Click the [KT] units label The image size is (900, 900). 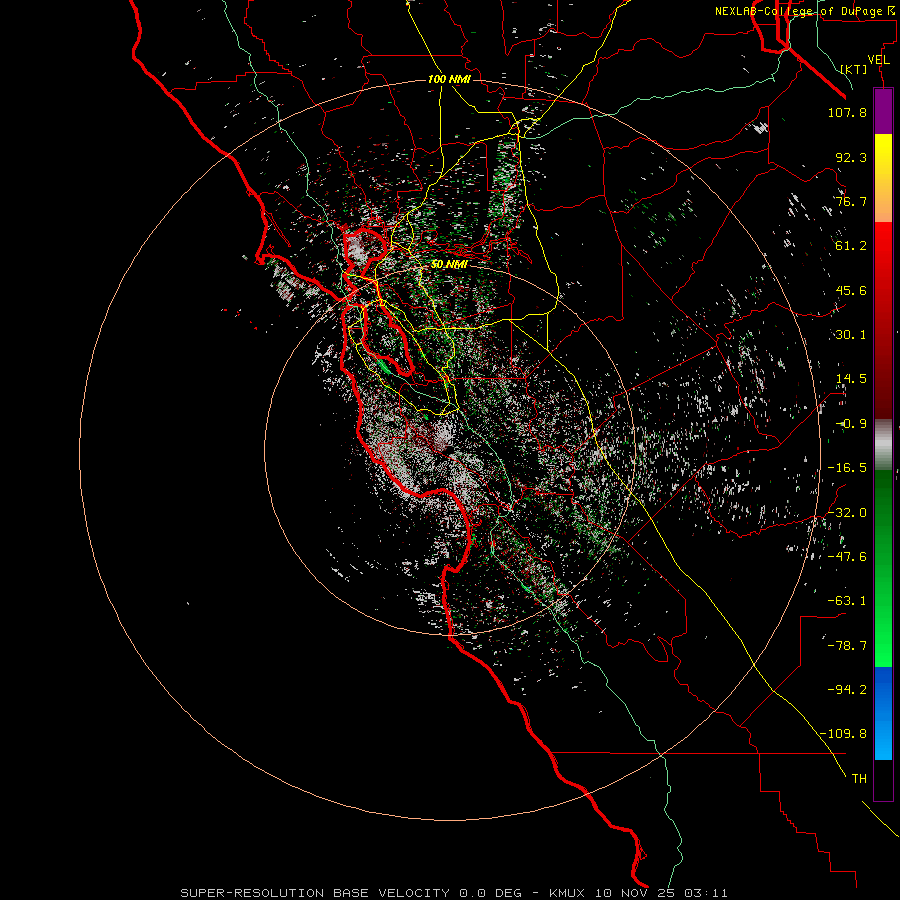pyautogui.click(x=854, y=69)
